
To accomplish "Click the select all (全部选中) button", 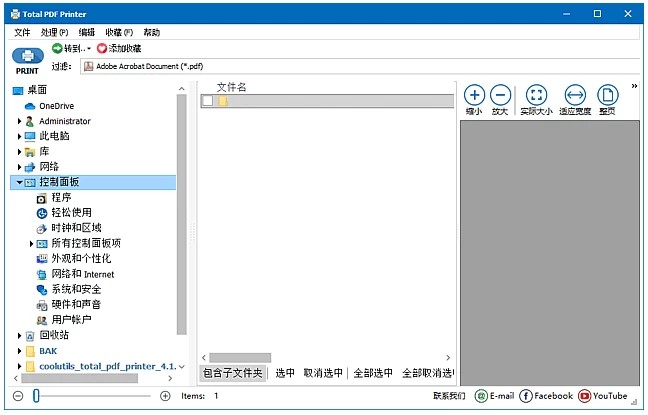I will (372, 373).
